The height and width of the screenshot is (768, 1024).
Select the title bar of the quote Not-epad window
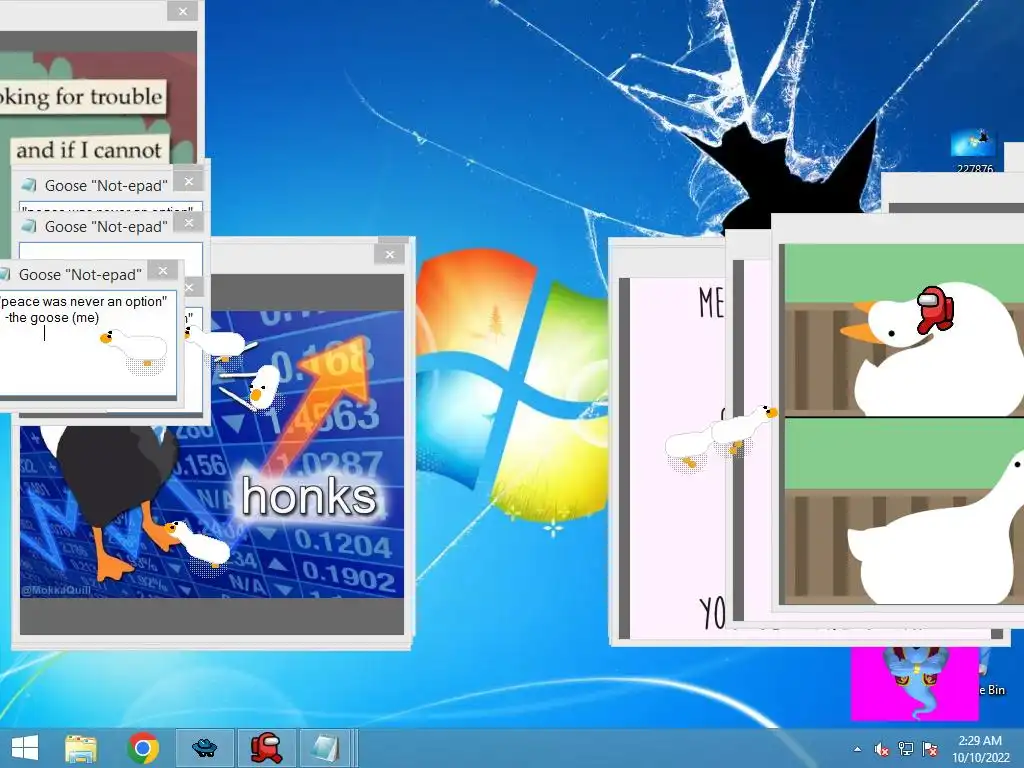80,274
